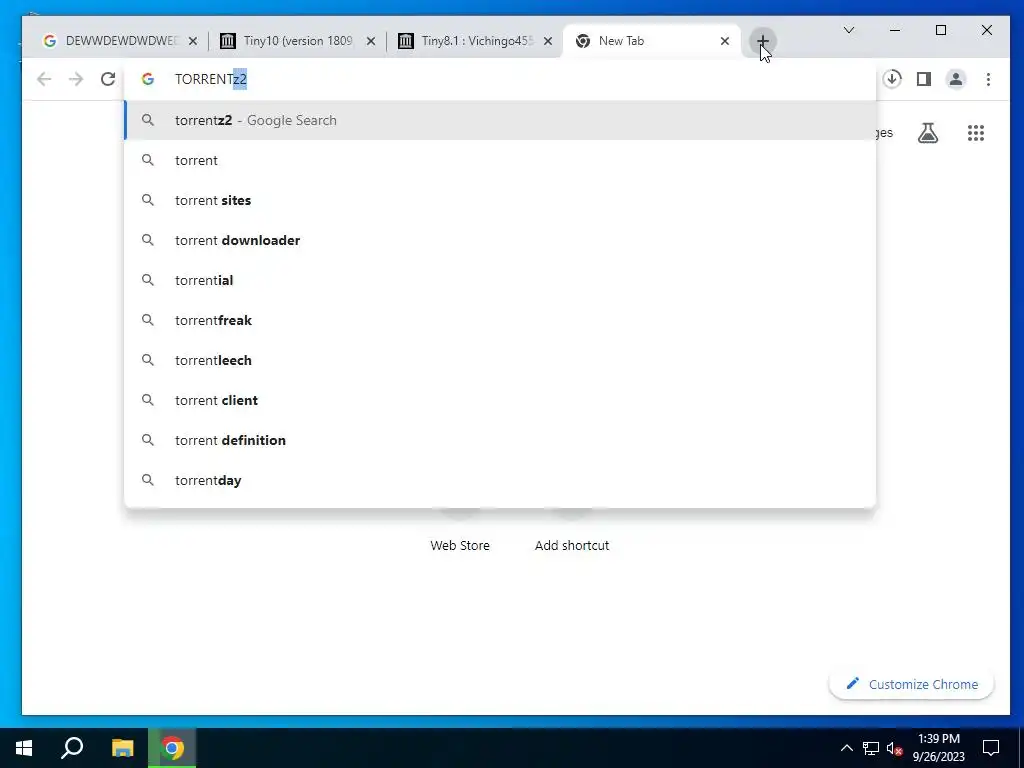Open the tab search dropdown arrow

[849, 30]
